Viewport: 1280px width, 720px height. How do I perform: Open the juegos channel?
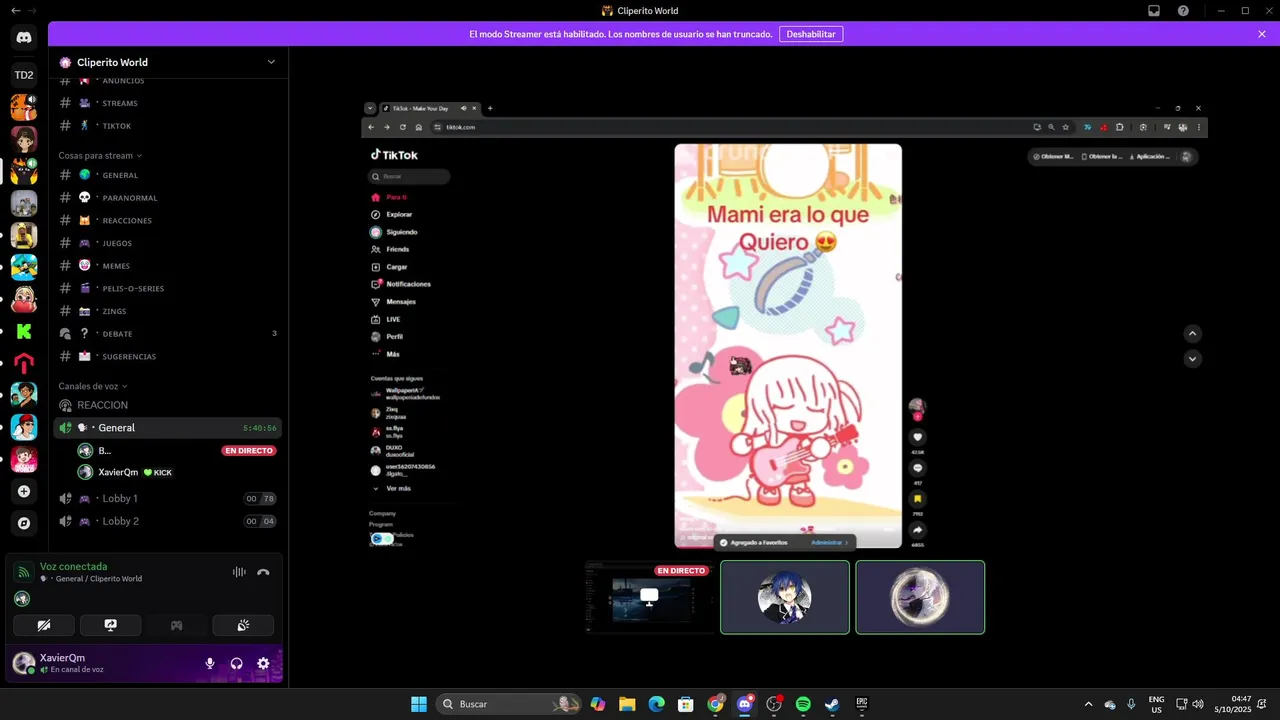pos(167,243)
